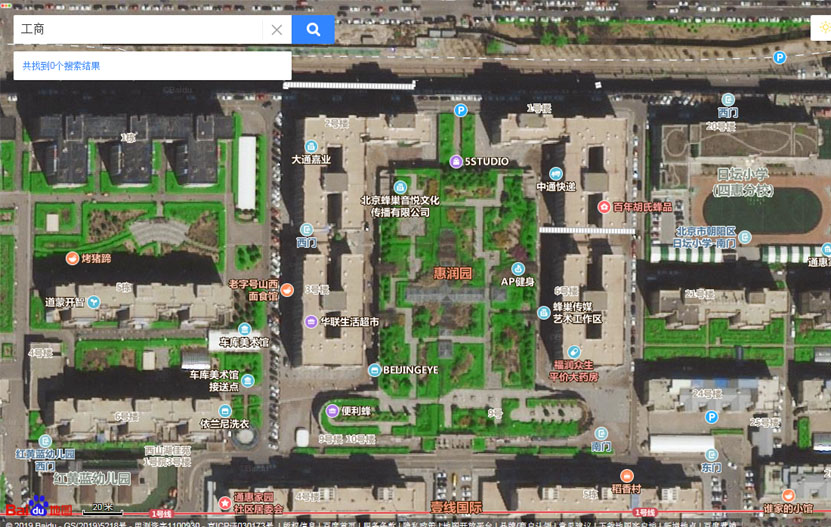
Task: Click the 惠润园 community label
Action: pyautogui.click(x=453, y=273)
